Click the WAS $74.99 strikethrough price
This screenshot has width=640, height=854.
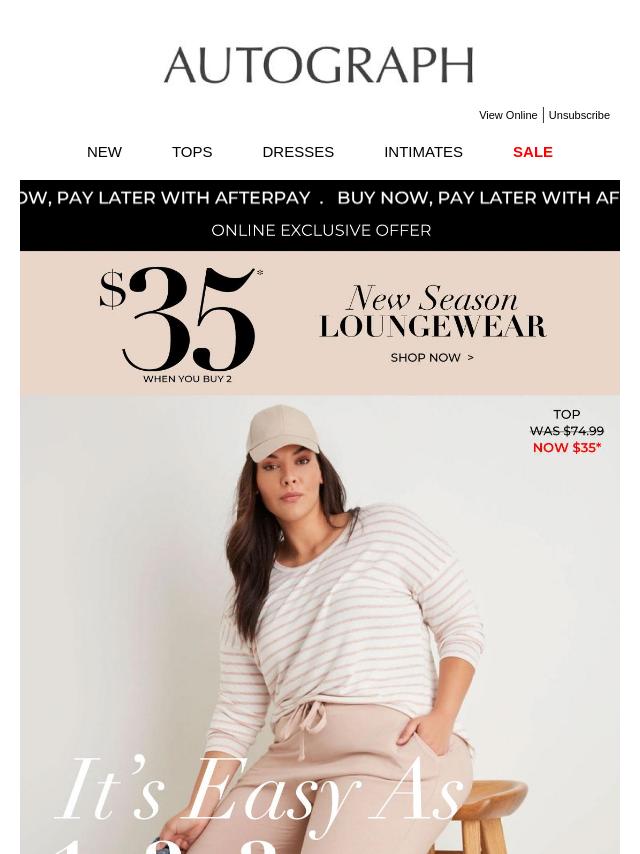(566, 431)
